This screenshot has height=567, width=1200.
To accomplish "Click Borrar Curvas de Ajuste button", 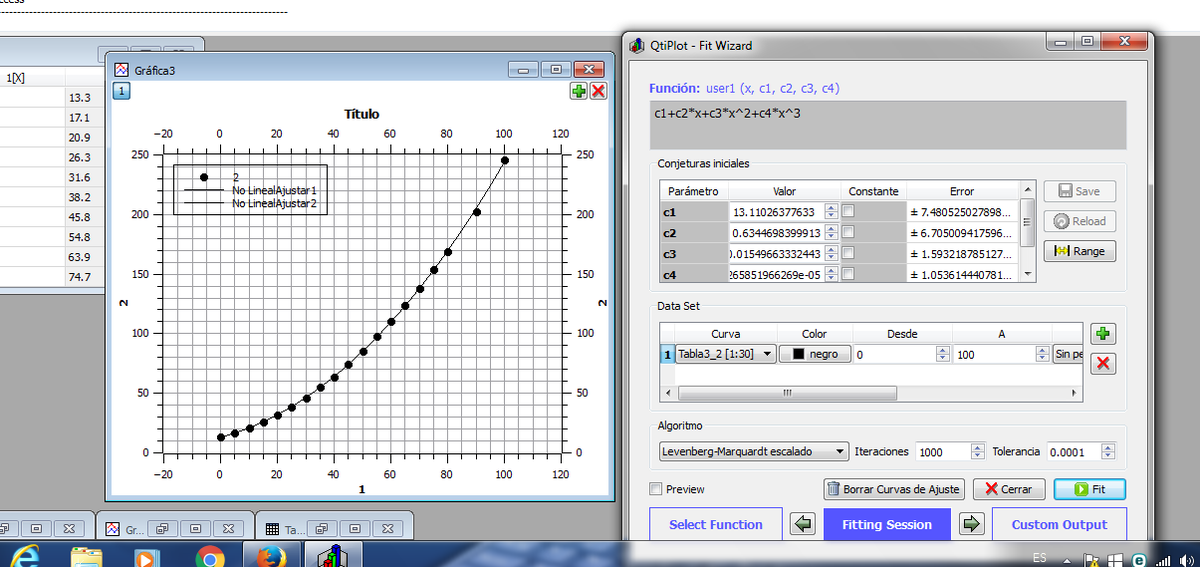I will point(894,489).
